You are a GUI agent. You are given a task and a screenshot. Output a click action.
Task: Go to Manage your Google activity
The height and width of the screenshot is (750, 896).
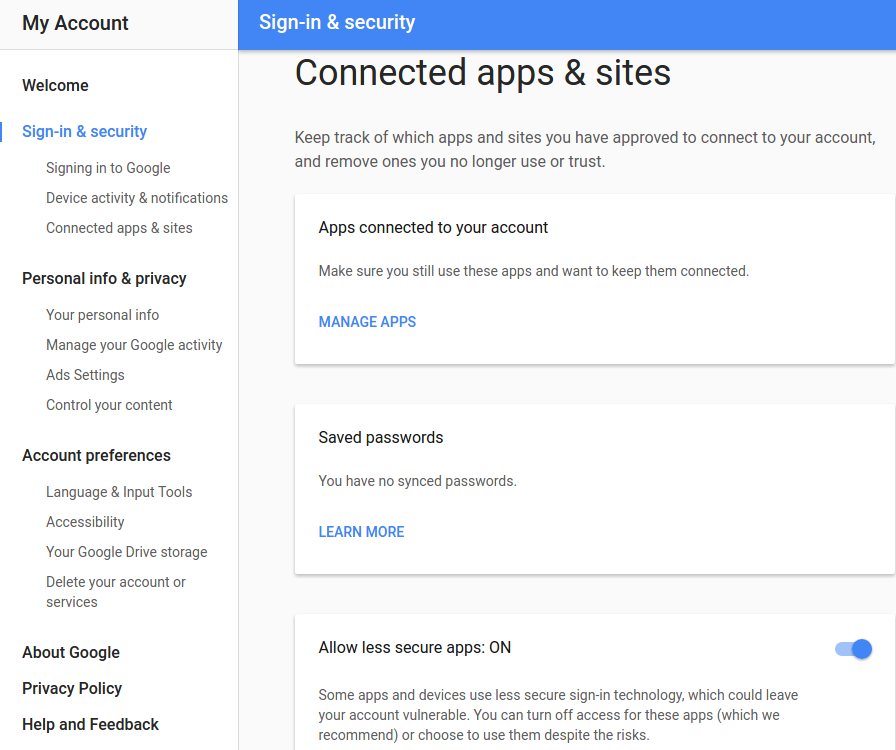click(134, 345)
